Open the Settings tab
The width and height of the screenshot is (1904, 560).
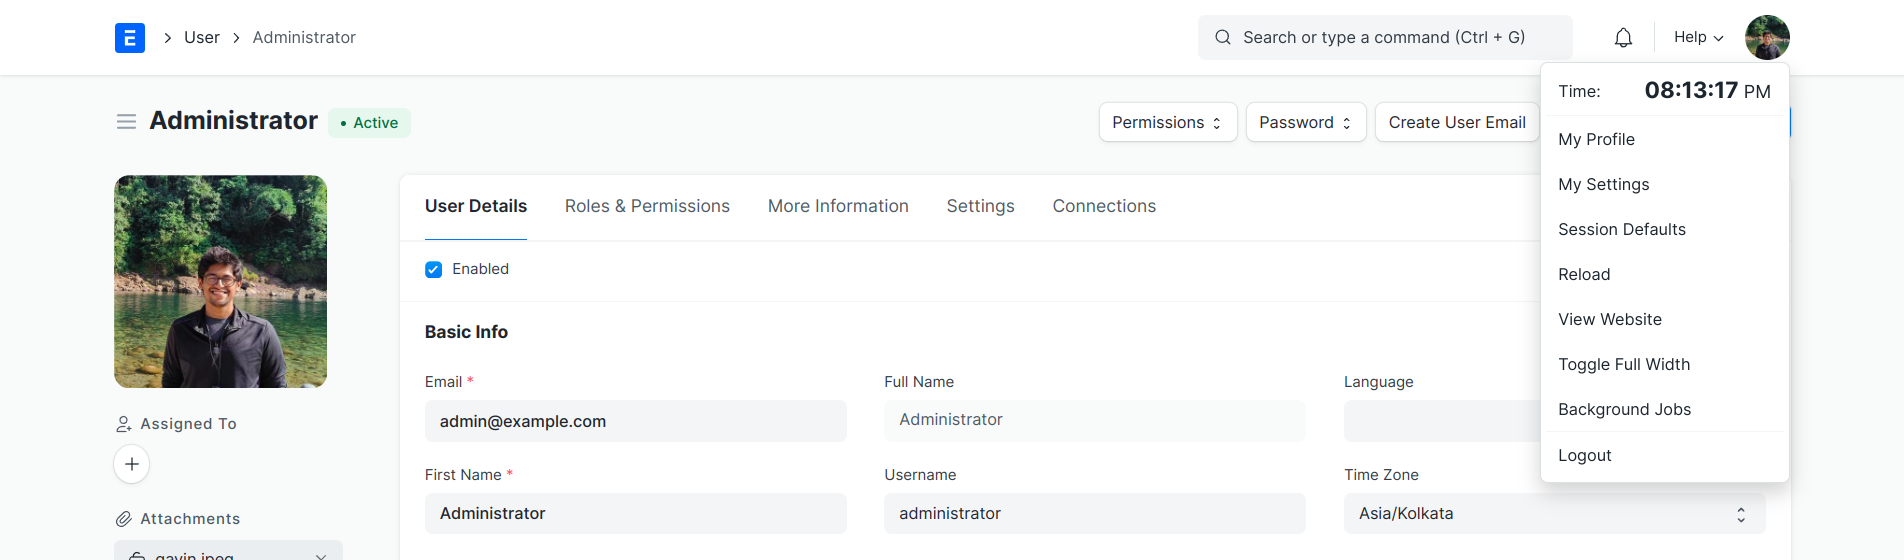tap(981, 206)
